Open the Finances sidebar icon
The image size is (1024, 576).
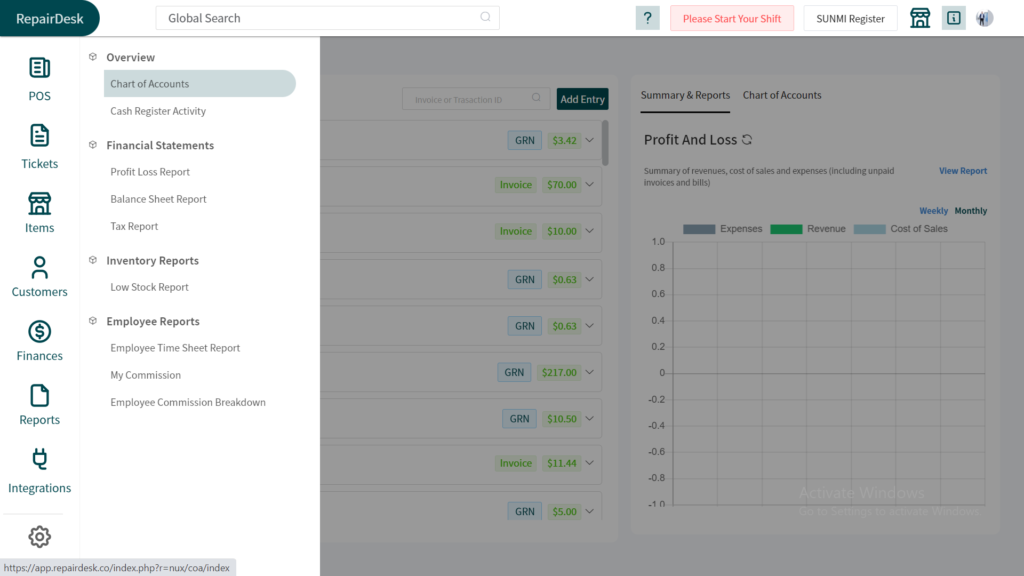point(39,332)
